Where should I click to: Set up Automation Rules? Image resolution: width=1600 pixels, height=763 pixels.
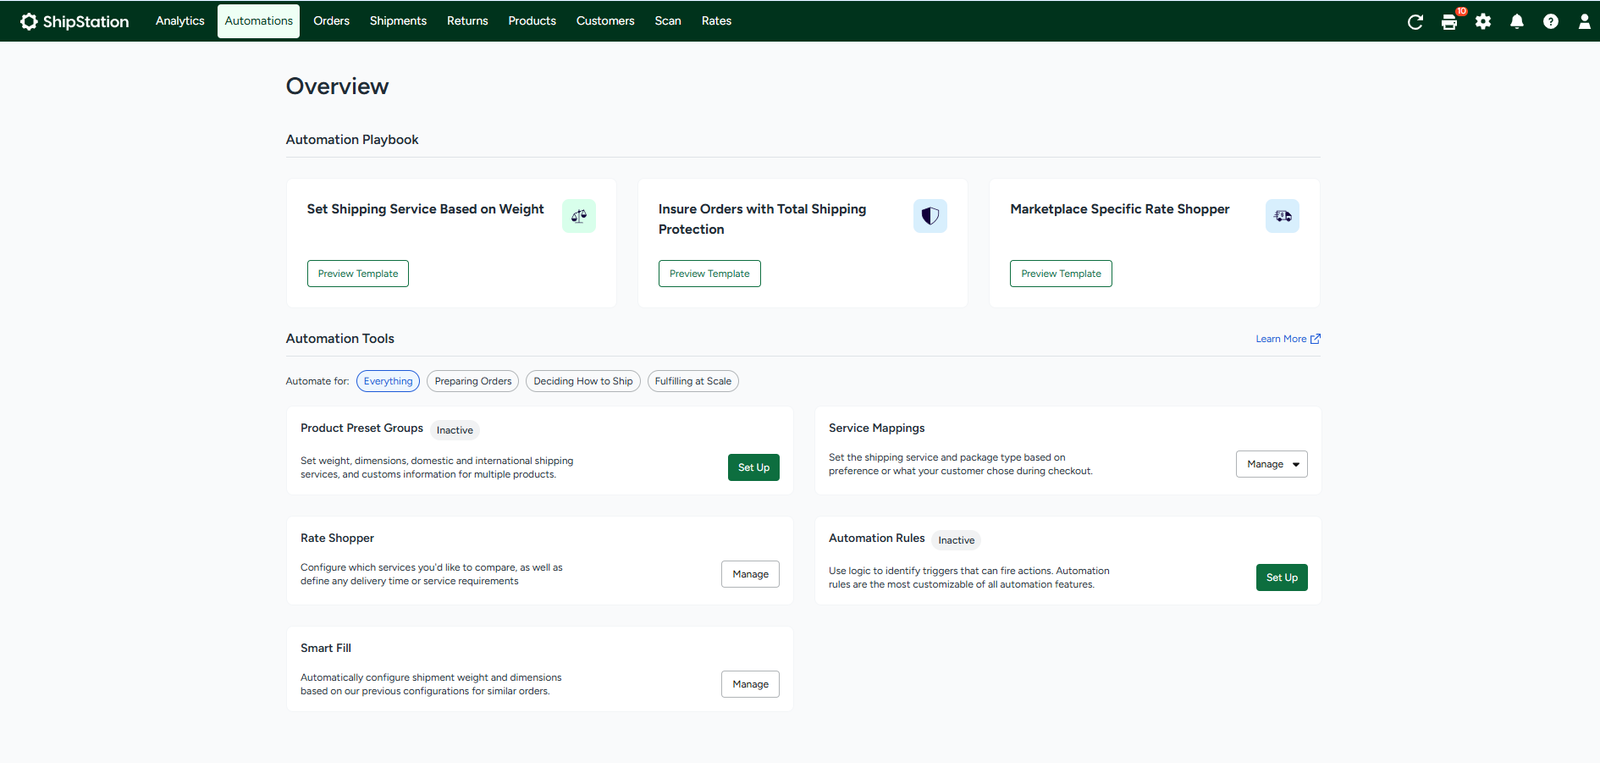[1282, 578]
